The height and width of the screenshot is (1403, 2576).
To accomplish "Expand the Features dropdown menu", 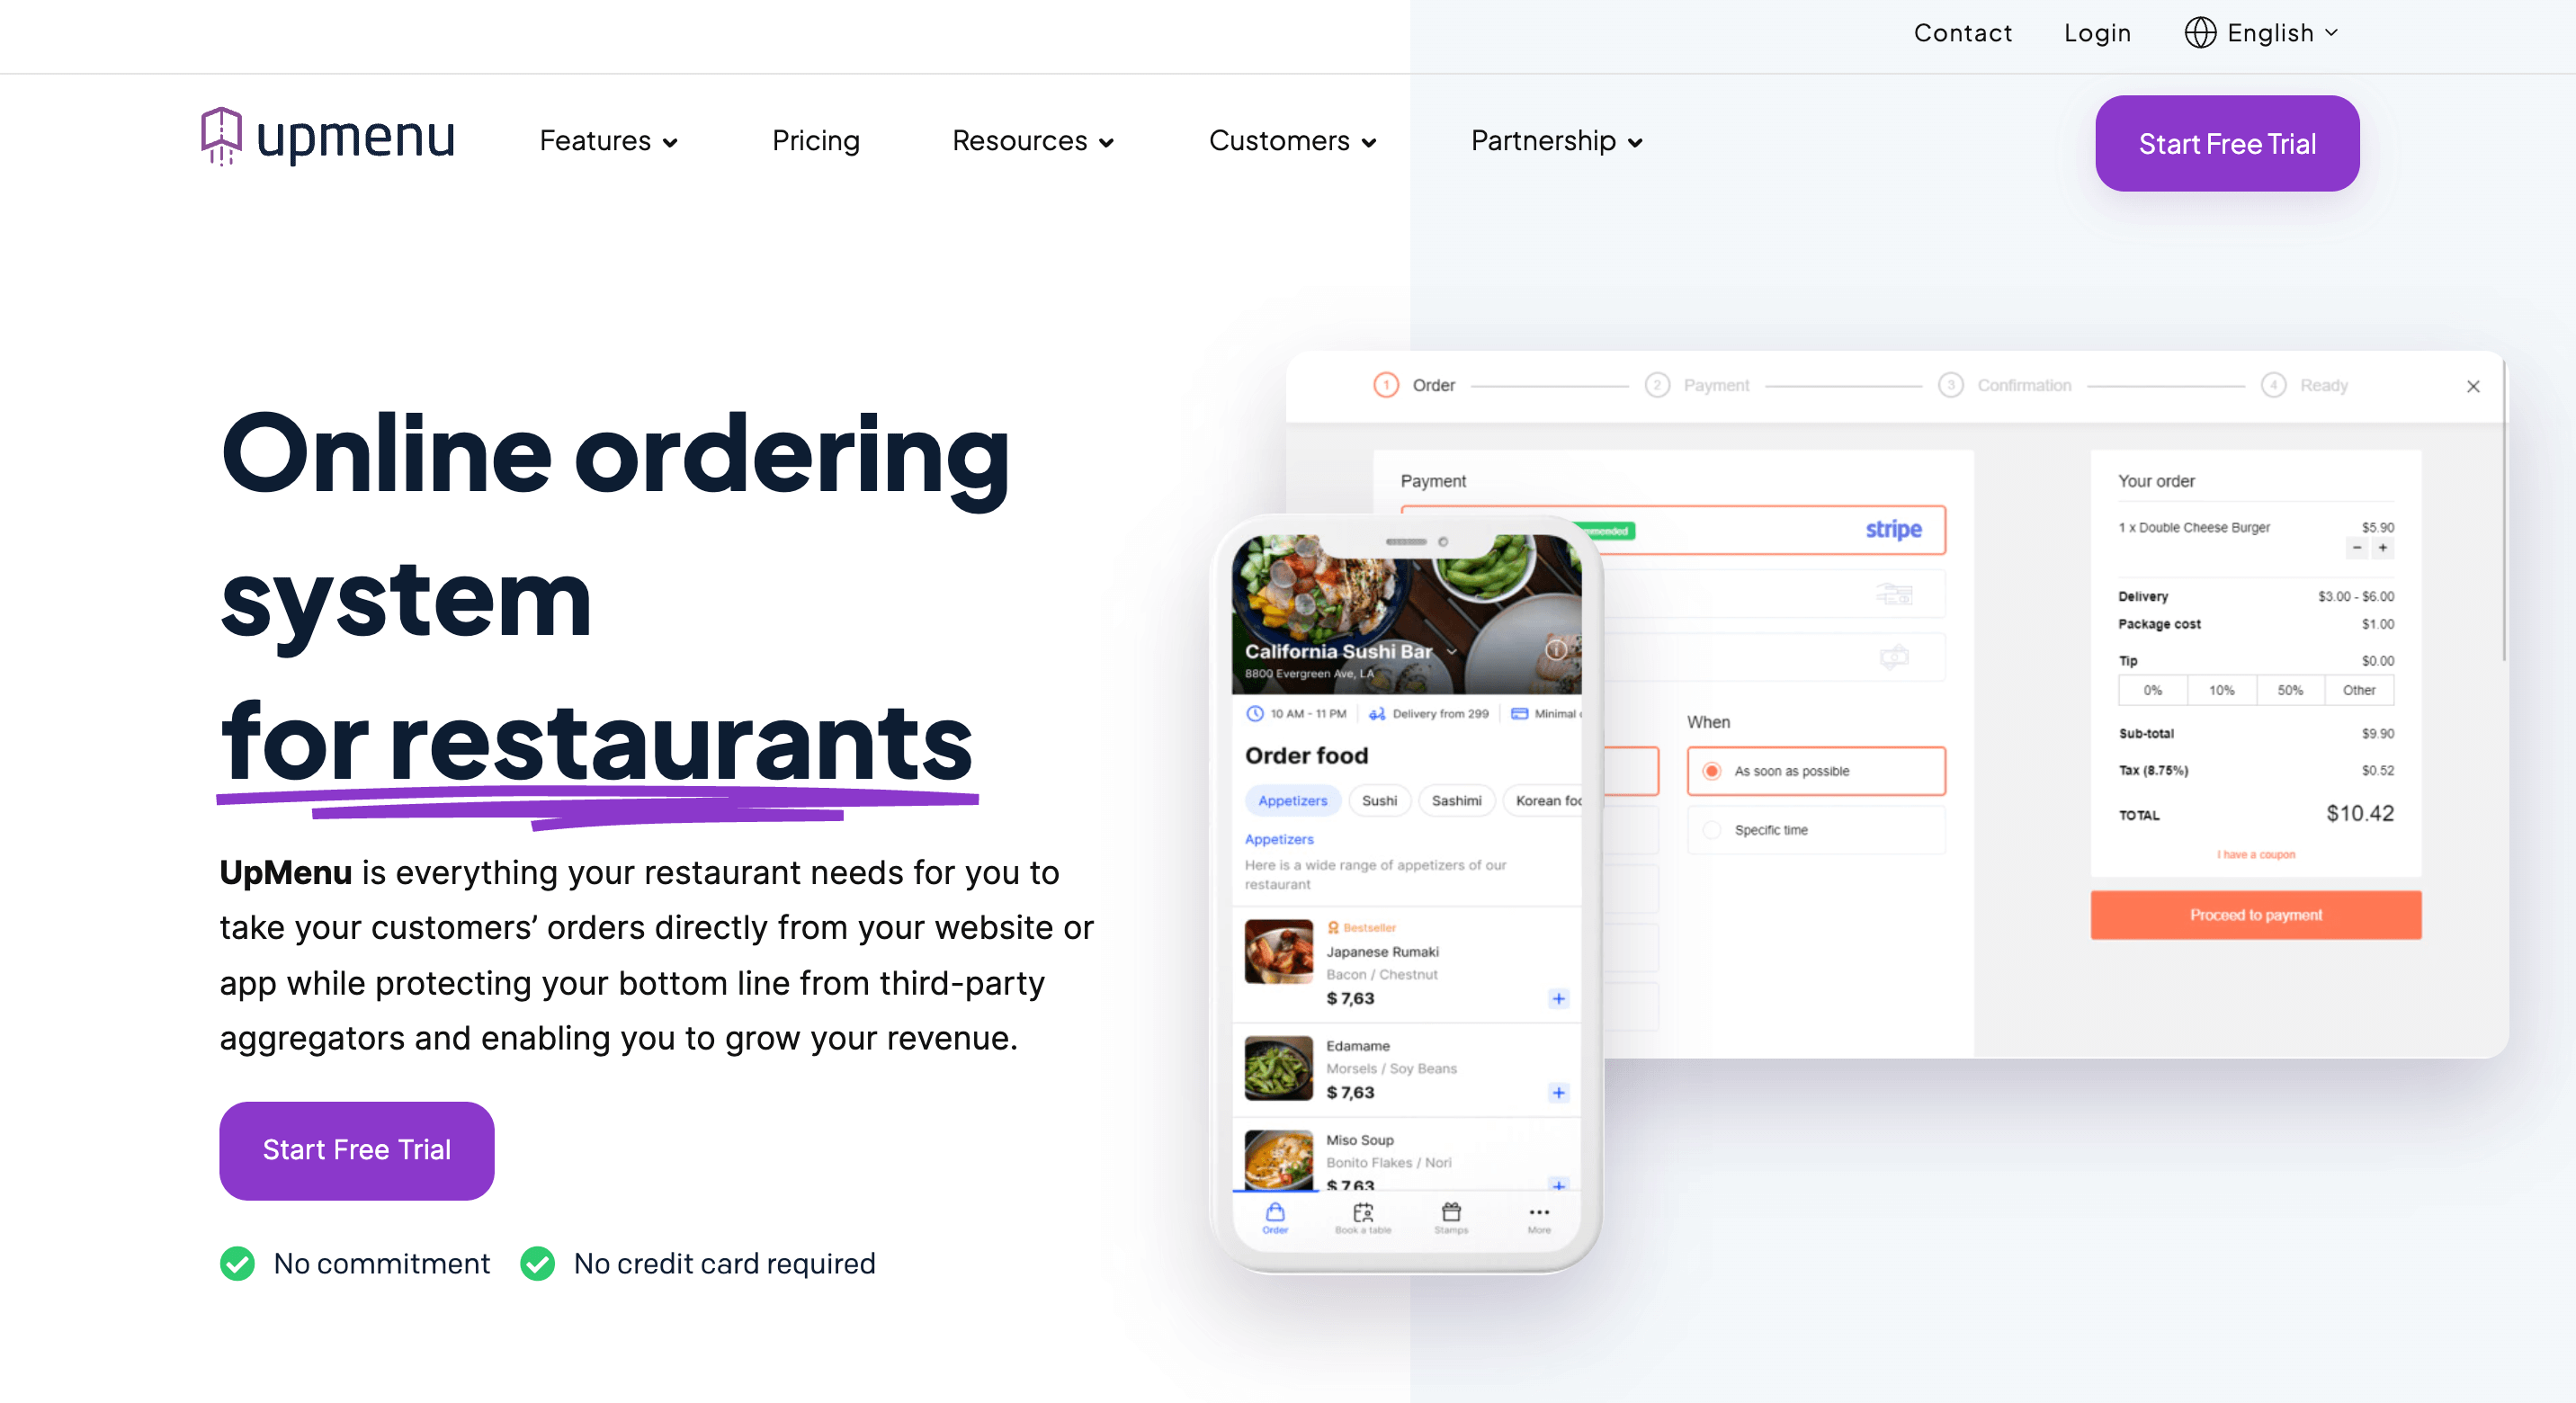I will click(x=608, y=143).
